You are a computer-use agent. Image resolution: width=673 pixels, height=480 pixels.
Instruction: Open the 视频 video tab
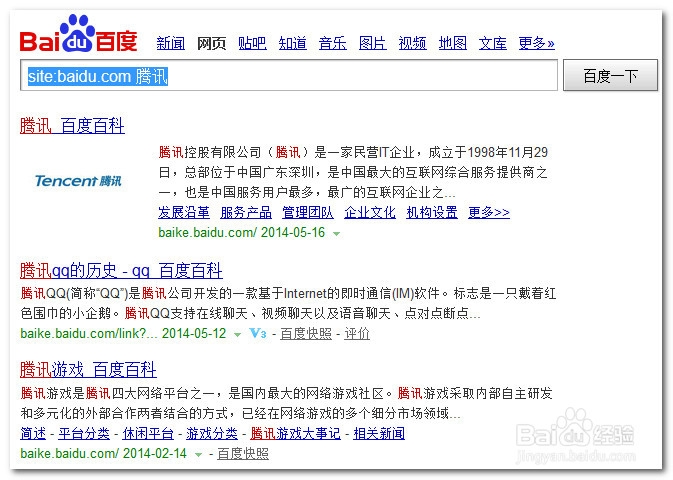[412, 43]
